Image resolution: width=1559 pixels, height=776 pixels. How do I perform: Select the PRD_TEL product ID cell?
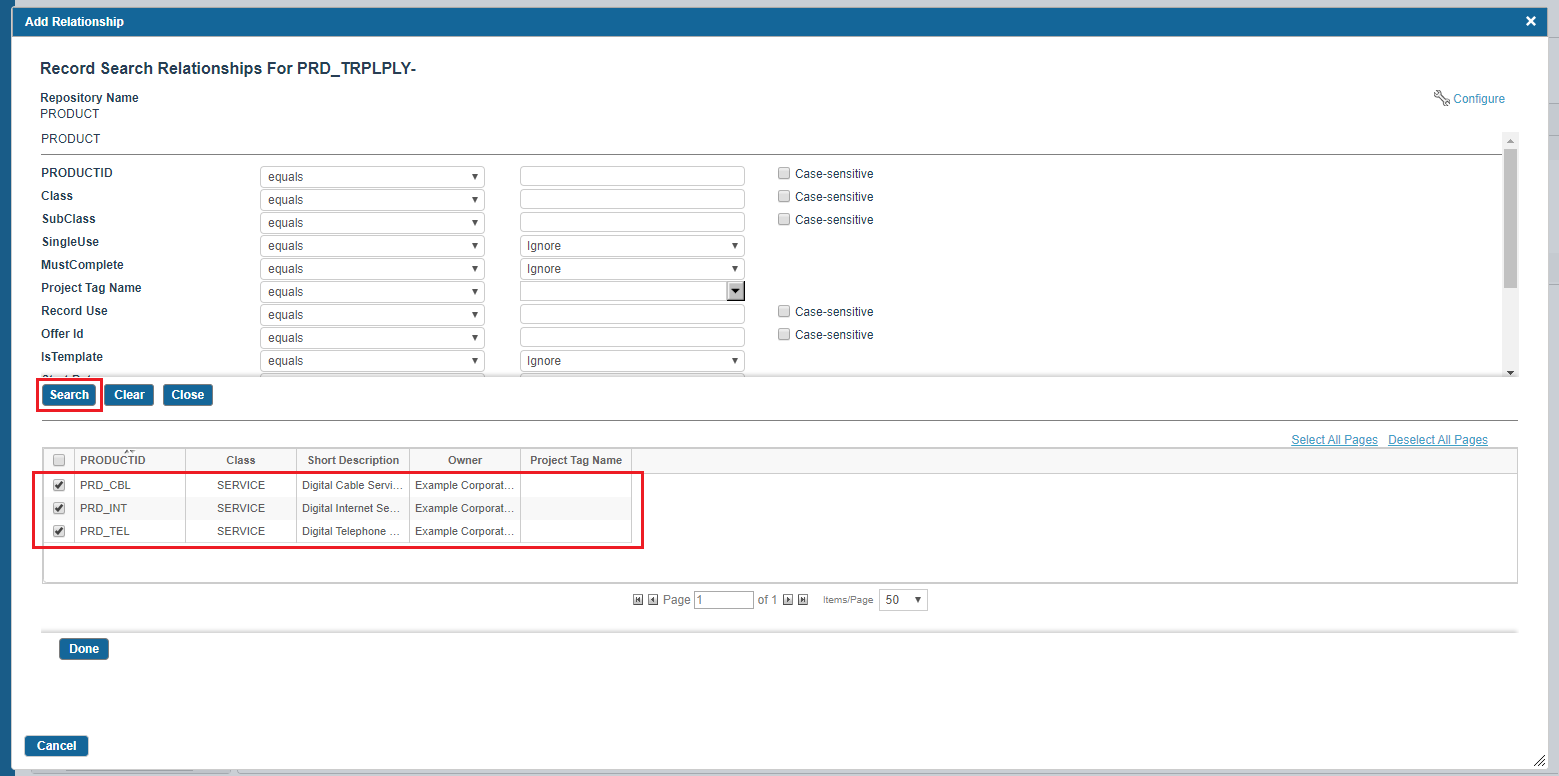pos(130,531)
